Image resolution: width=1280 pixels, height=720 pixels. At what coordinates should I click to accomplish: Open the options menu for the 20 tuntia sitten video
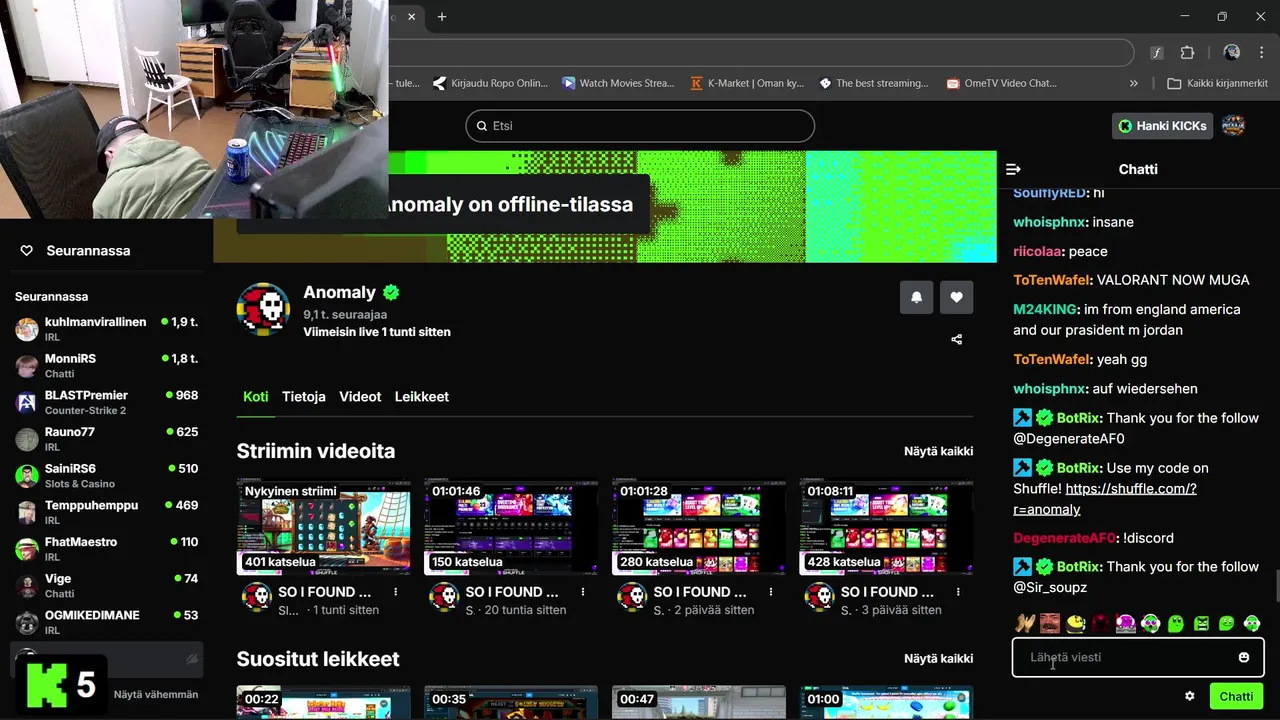click(x=584, y=592)
